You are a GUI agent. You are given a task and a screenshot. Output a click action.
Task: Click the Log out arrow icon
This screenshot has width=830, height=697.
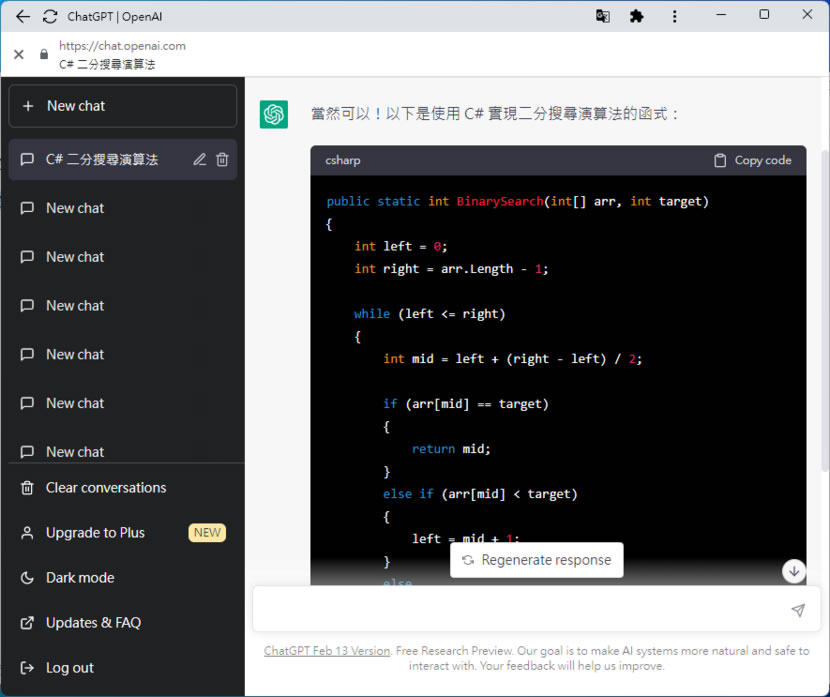pyautogui.click(x=27, y=668)
